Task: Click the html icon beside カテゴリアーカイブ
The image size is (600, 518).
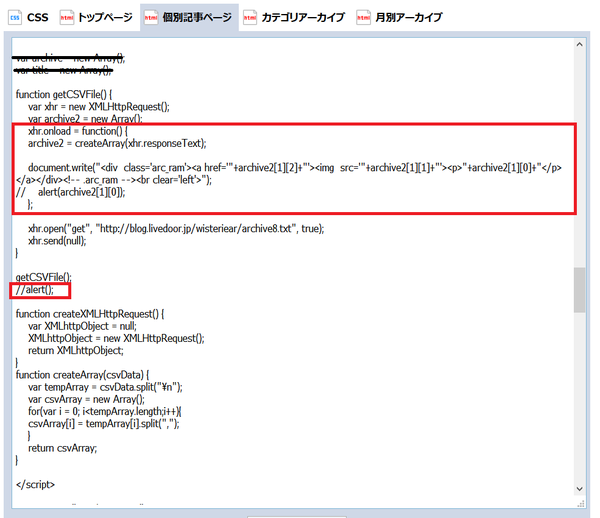Action: (250, 17)
